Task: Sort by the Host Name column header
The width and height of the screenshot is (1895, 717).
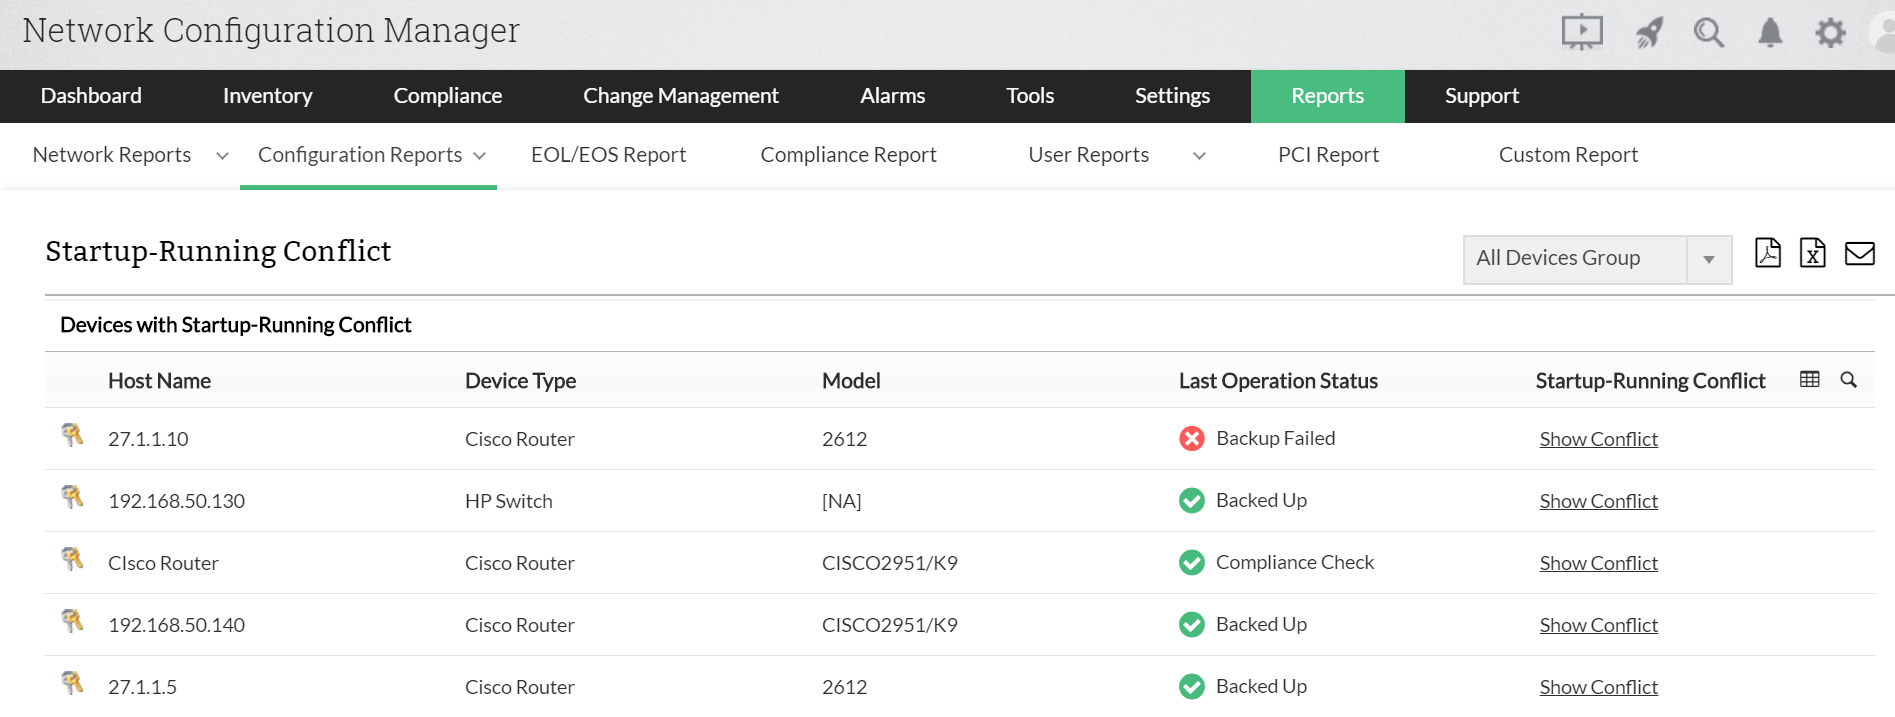Action: click(x=159, y=381)
